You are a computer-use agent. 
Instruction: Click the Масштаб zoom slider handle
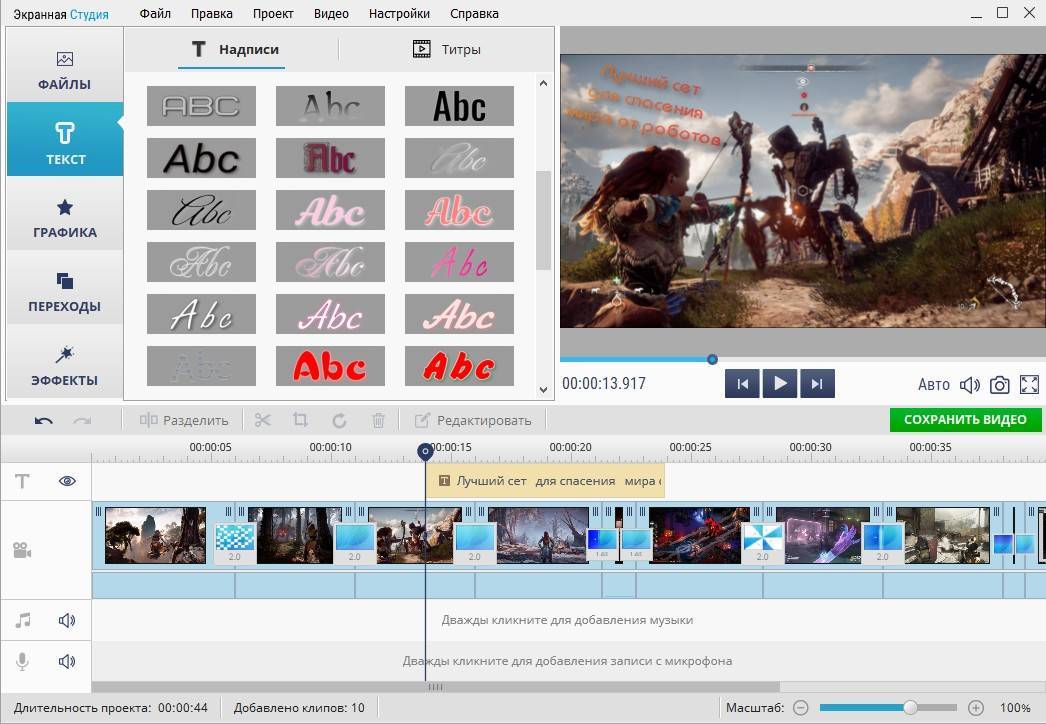(910, 708)
